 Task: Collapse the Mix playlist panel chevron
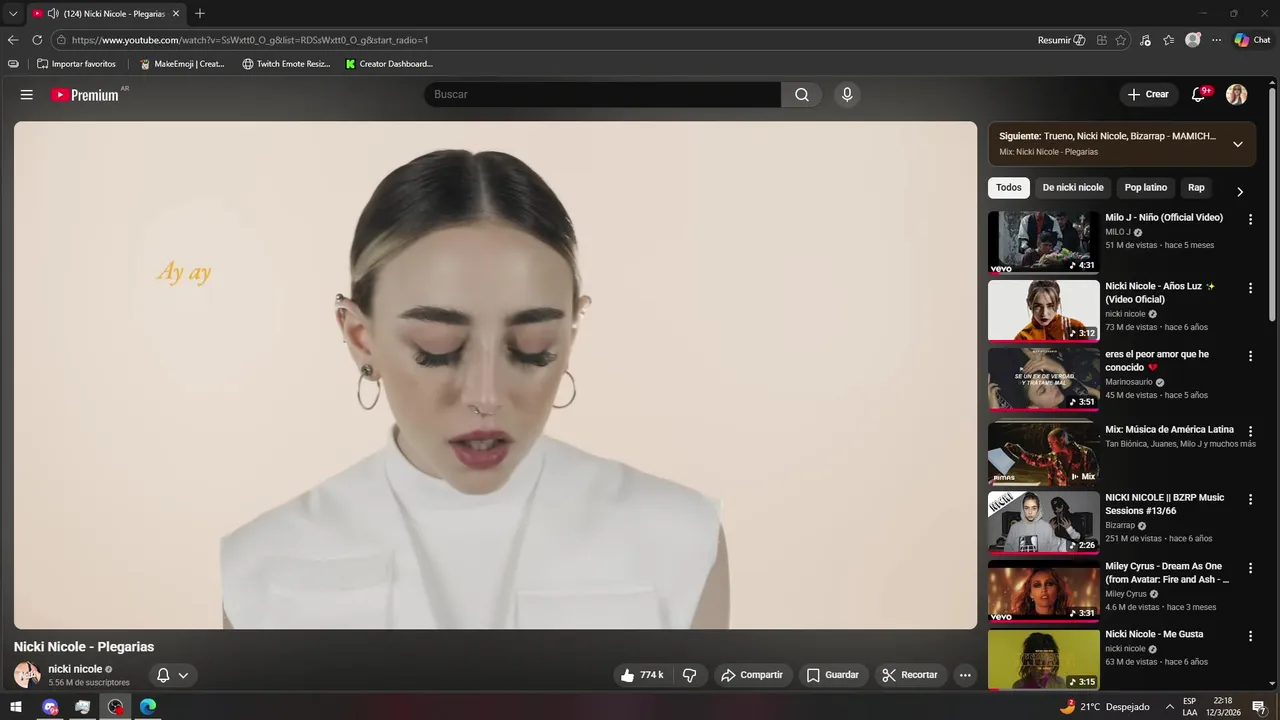1238,144
